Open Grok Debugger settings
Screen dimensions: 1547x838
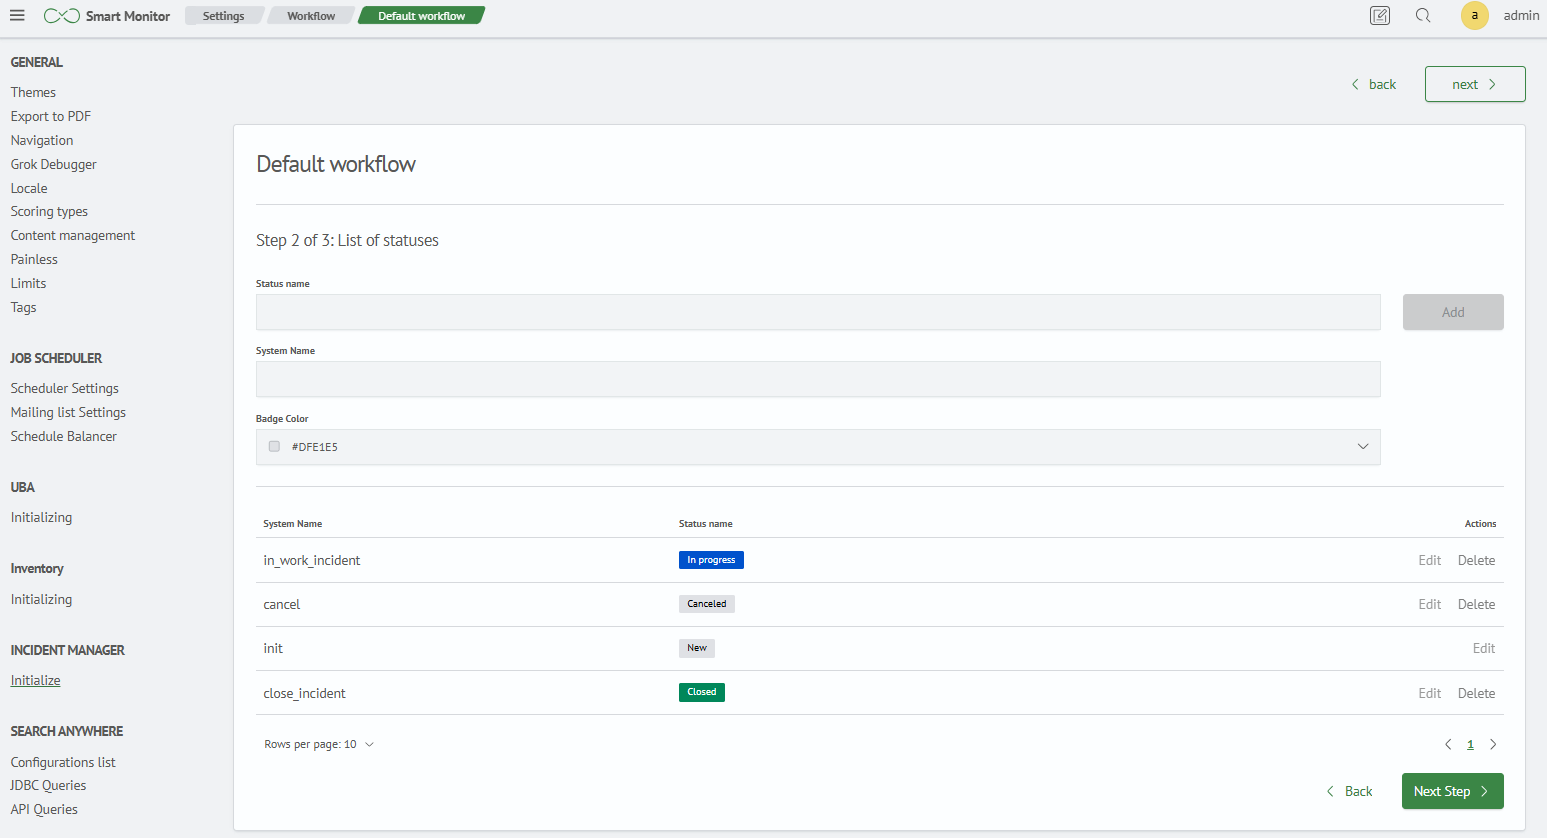click(x=54, y=164)
